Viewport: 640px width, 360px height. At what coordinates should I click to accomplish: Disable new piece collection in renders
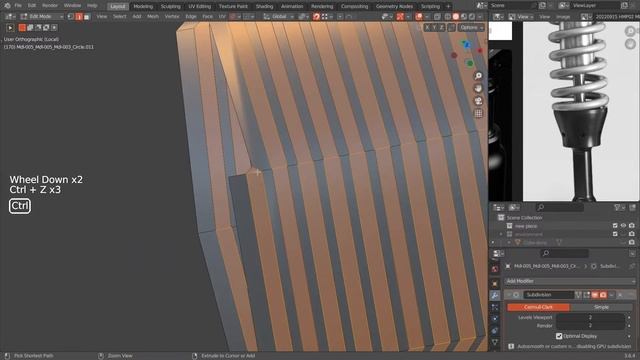point(632,226)
